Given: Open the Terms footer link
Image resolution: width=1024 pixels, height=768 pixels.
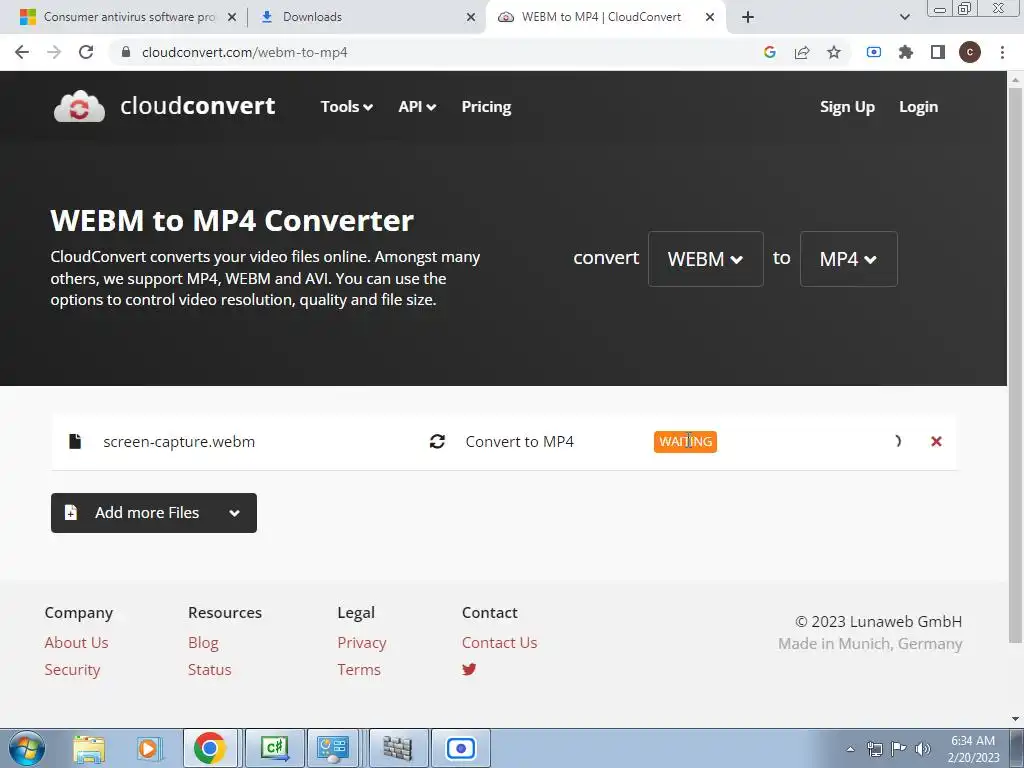Looking at the screenshot, I should pos(359,669).
